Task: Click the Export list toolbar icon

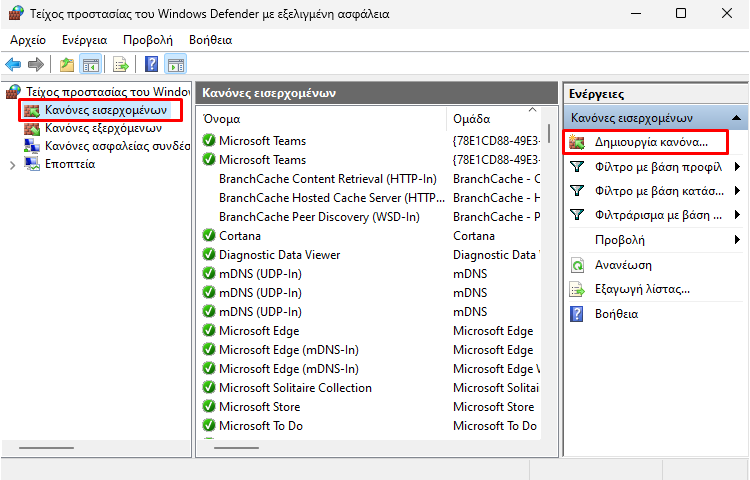Action: (121, 64)
